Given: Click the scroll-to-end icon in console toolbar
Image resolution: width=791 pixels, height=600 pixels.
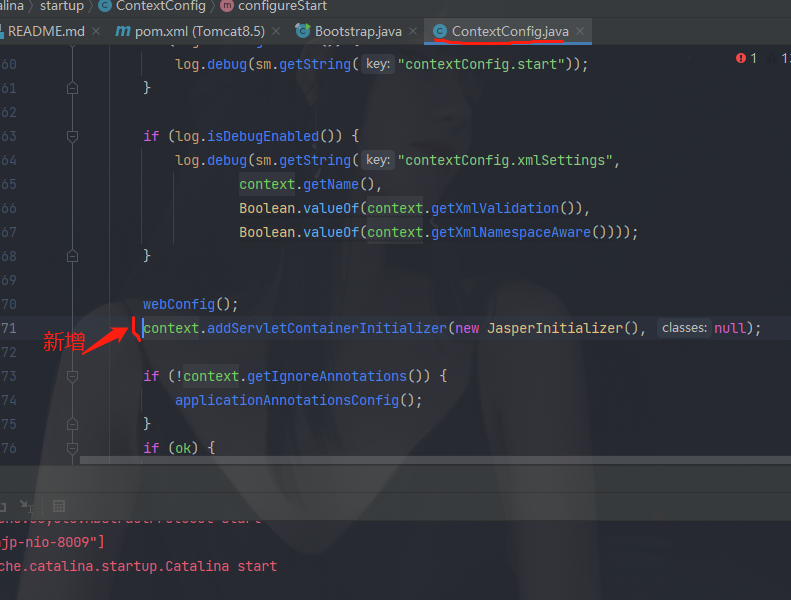Looking at the screenshot, I should (x=24, y=507).
